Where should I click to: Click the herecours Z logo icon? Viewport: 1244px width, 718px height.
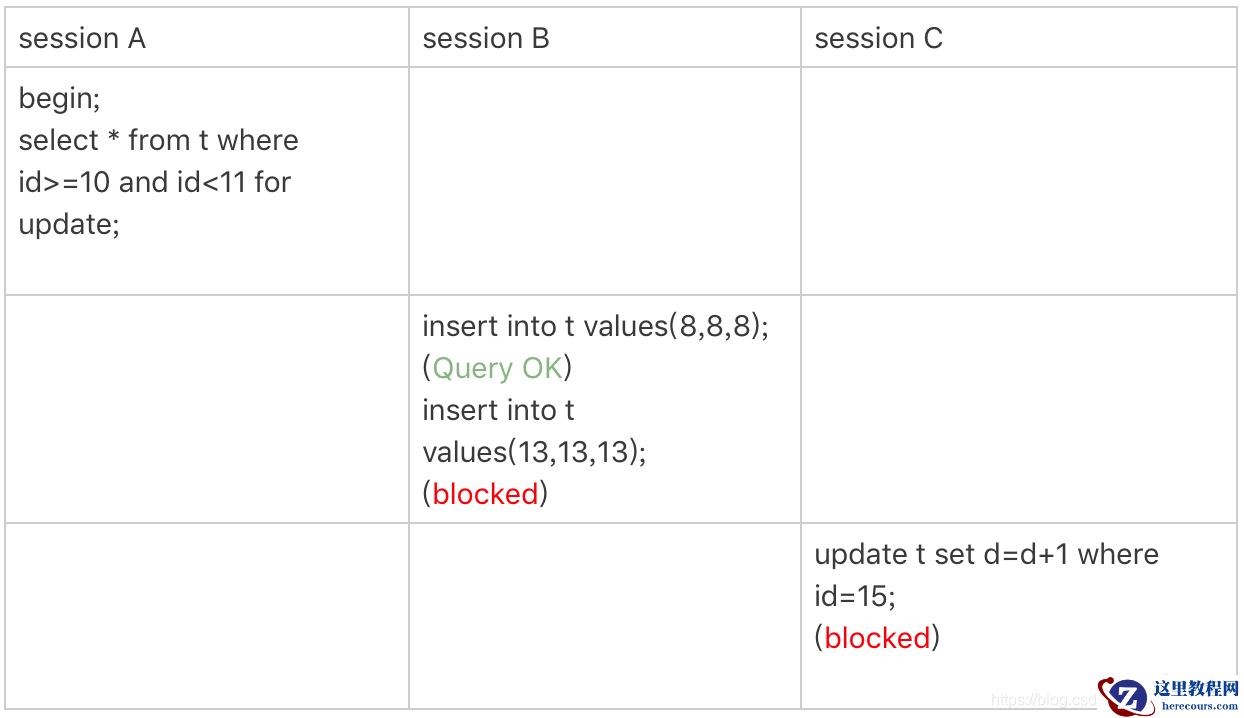pos(1122,695)
